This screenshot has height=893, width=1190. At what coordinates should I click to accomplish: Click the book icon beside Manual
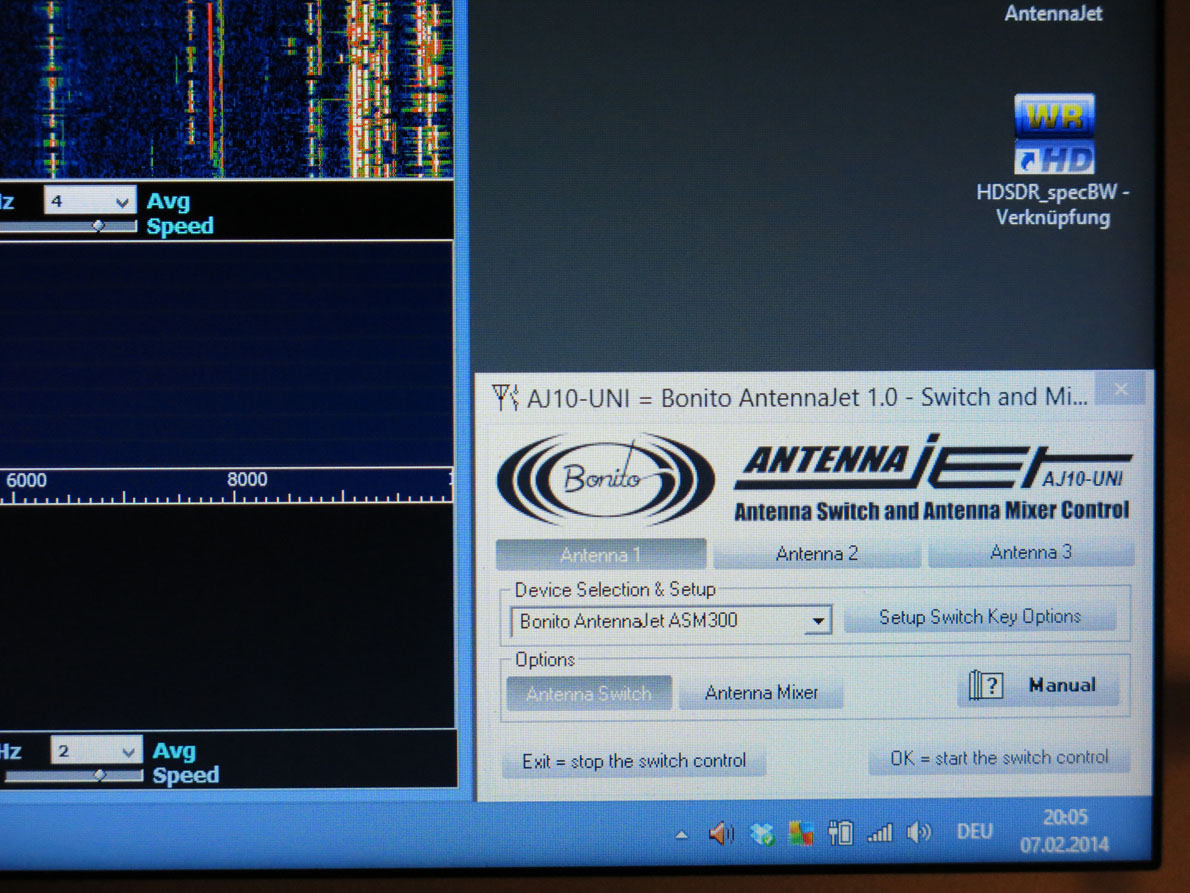[x=986, y=685]
